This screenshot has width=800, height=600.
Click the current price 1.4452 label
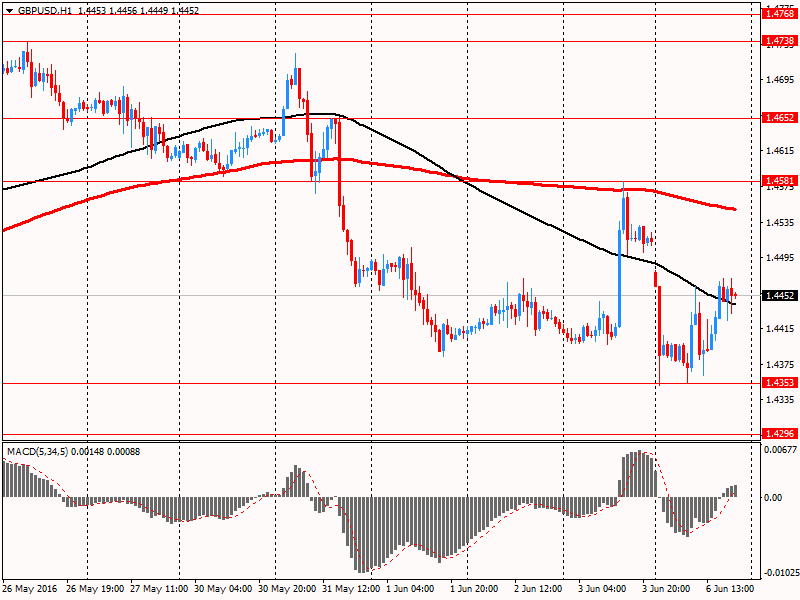(x=780, y=295)
